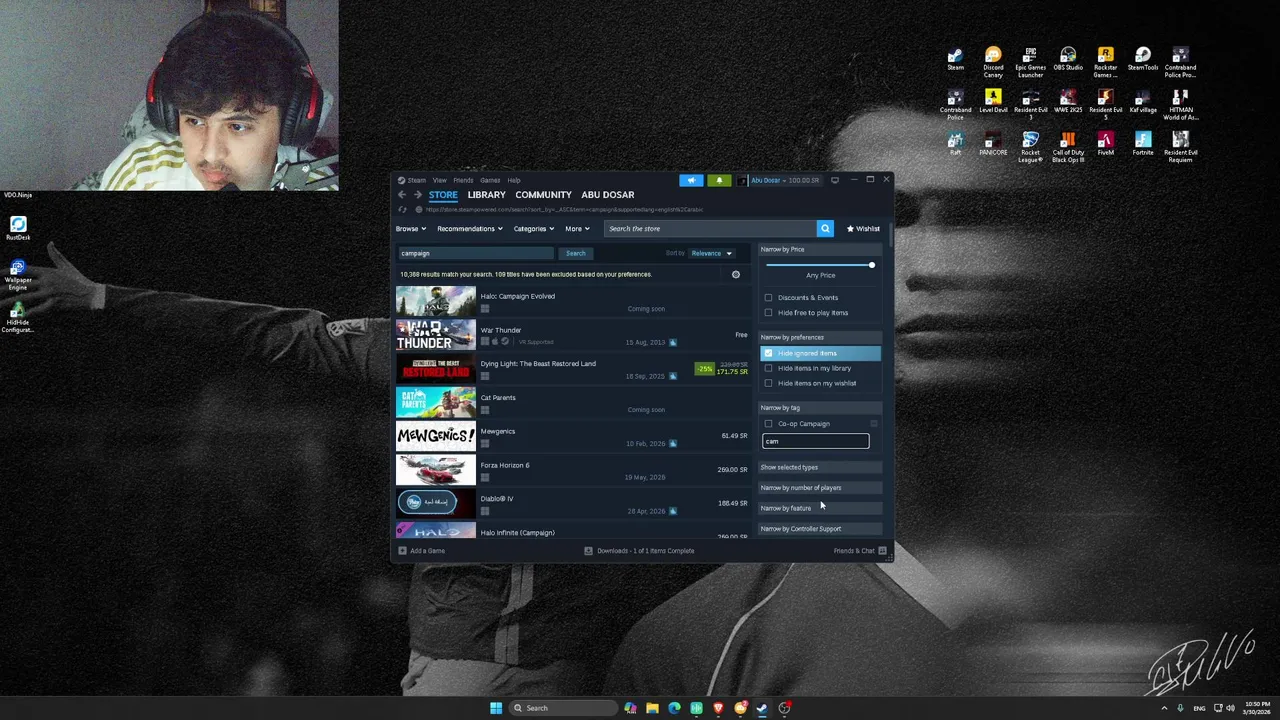Click the Windows Start button
The image size is (1280, 720).
click(496, 708)
